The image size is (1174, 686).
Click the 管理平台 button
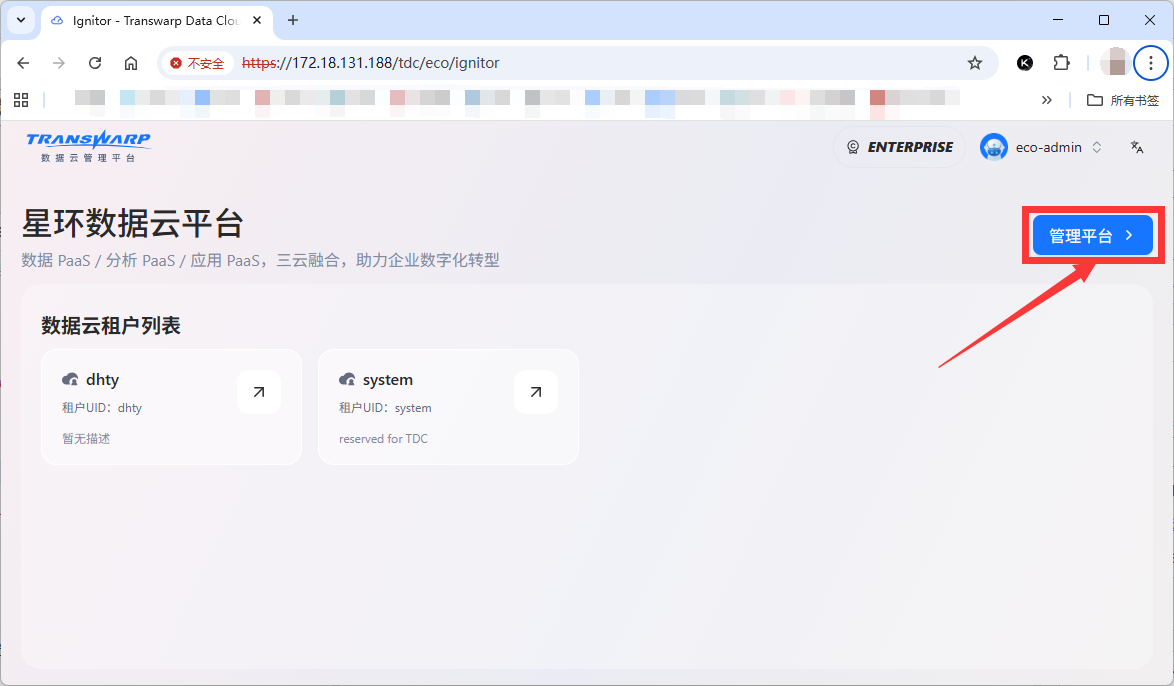[1092, 234]
